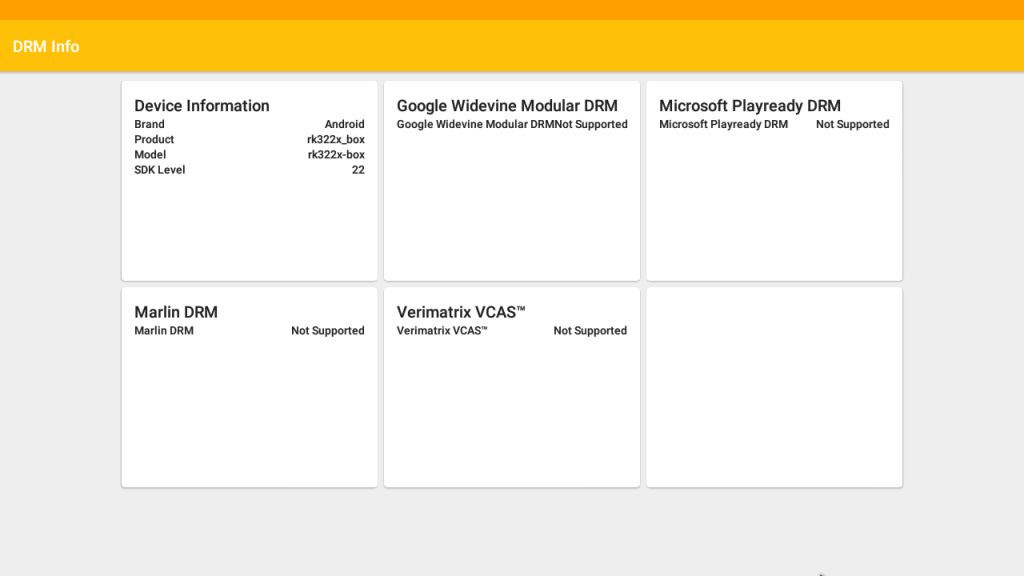Click Widevine's Not Supported status

591,124
